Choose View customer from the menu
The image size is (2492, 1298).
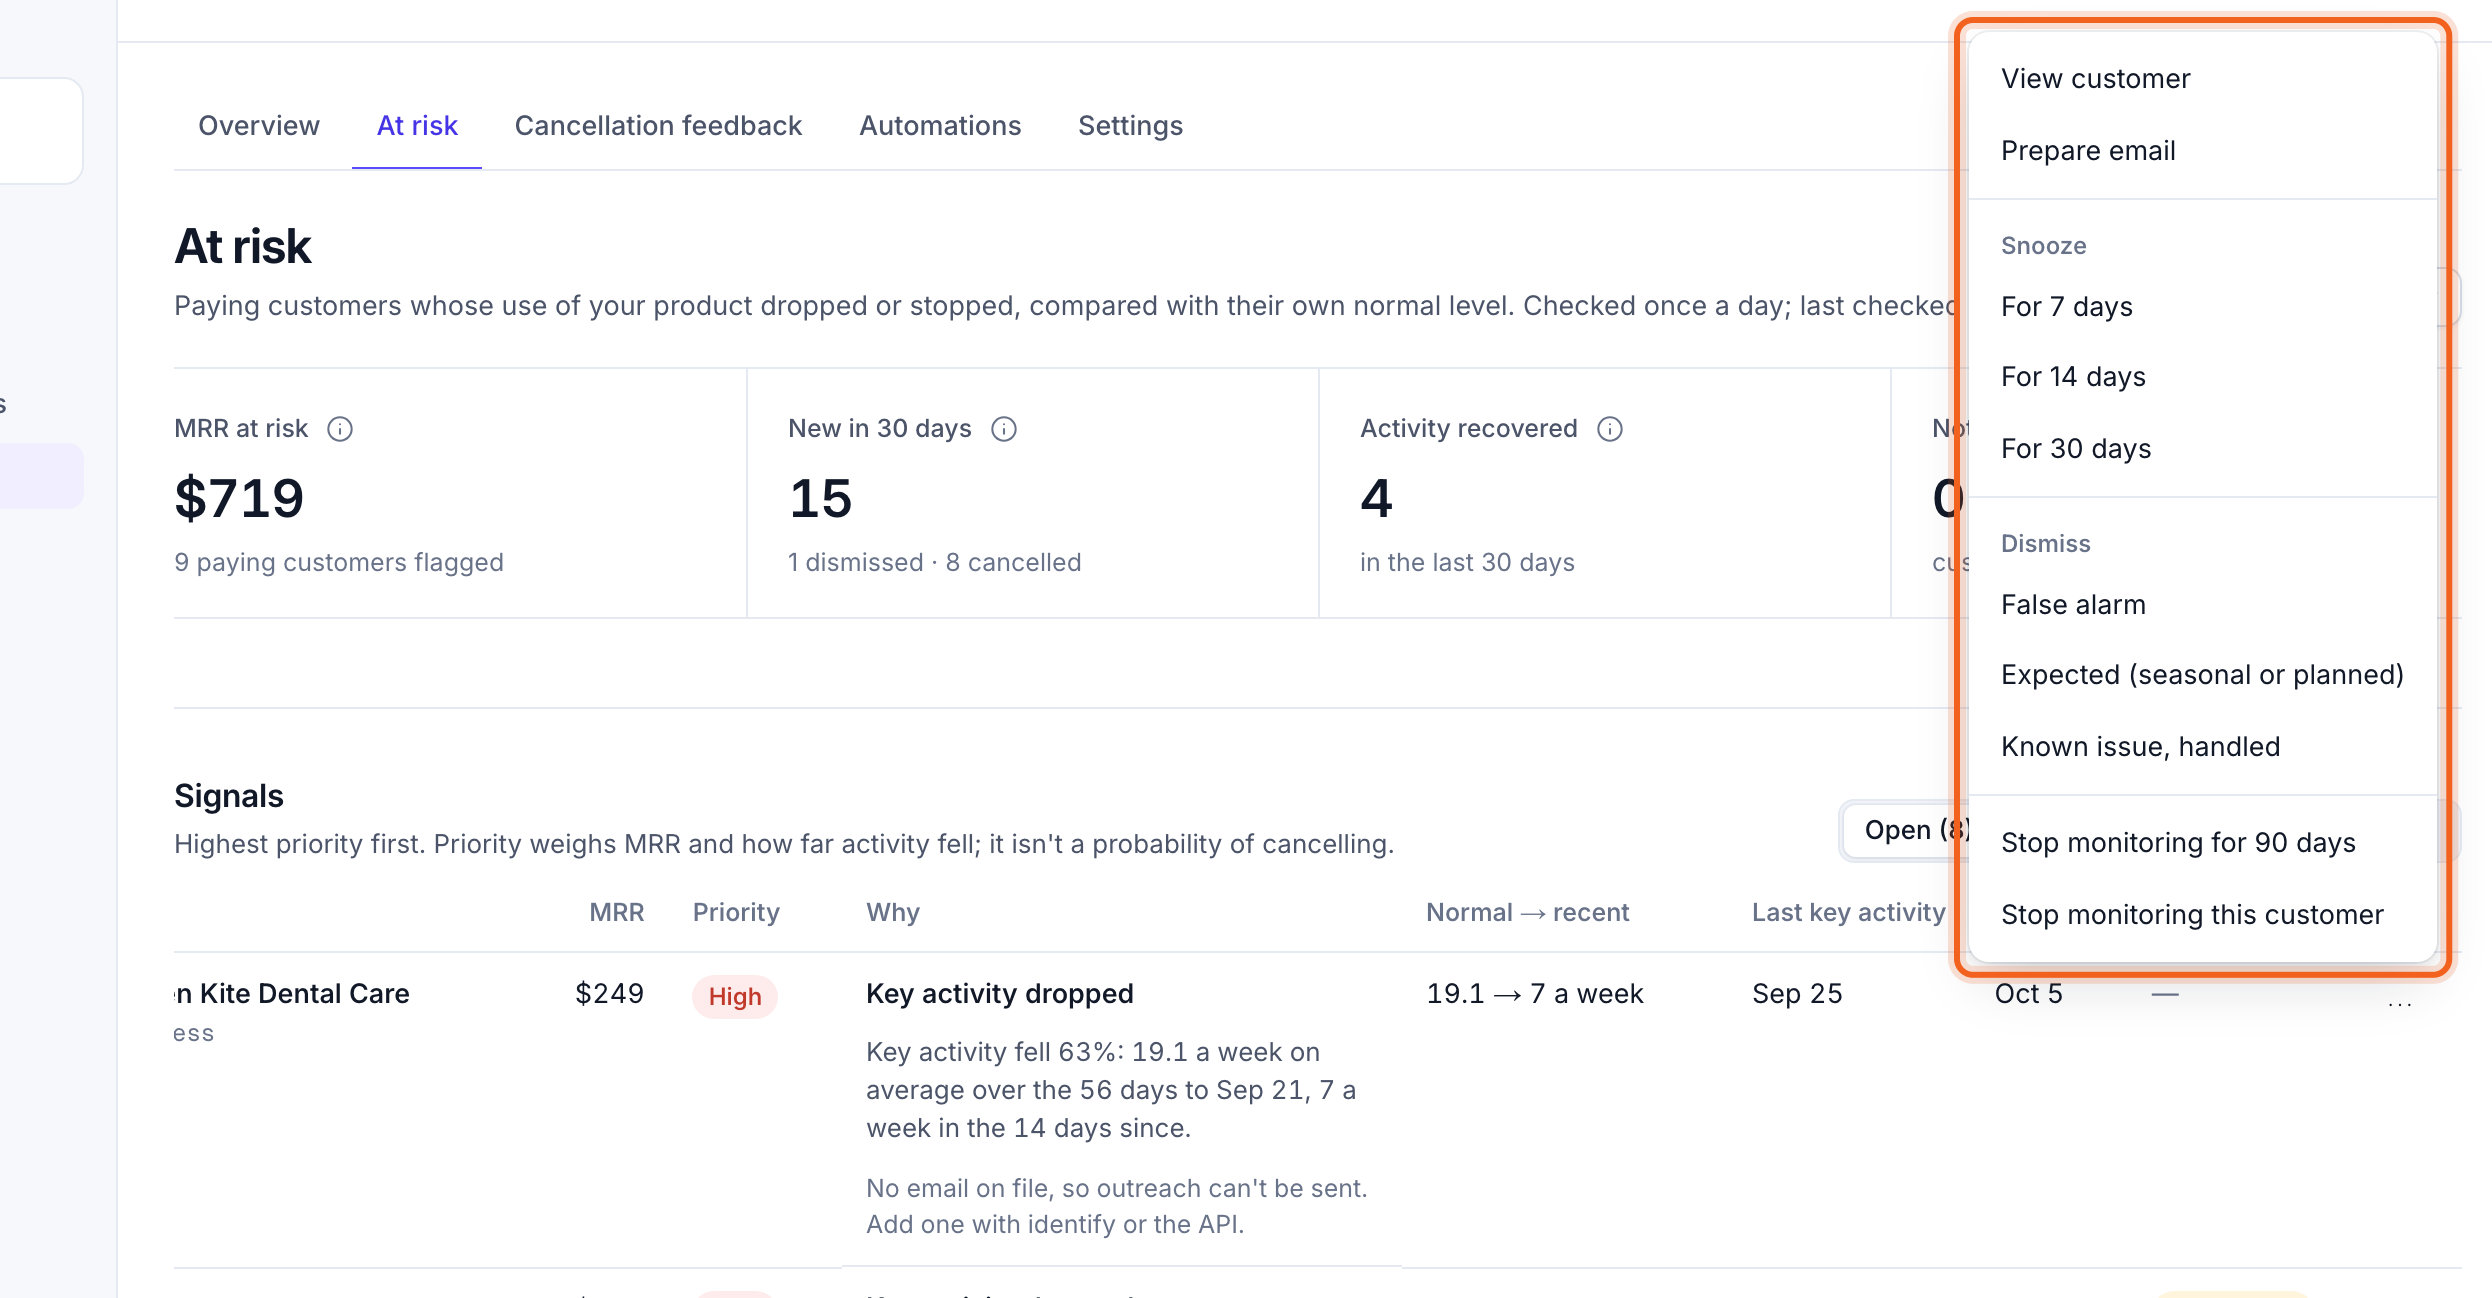coord(2202,79)
